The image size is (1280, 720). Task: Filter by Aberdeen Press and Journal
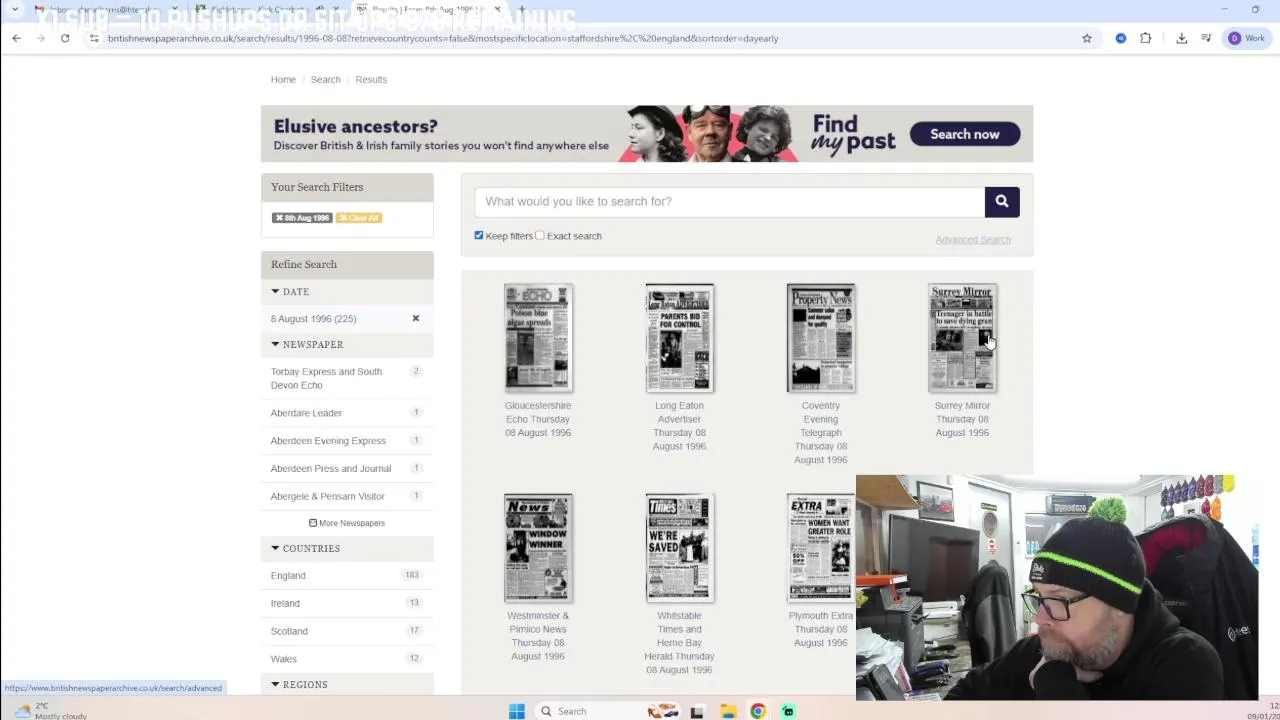[331, 469]
